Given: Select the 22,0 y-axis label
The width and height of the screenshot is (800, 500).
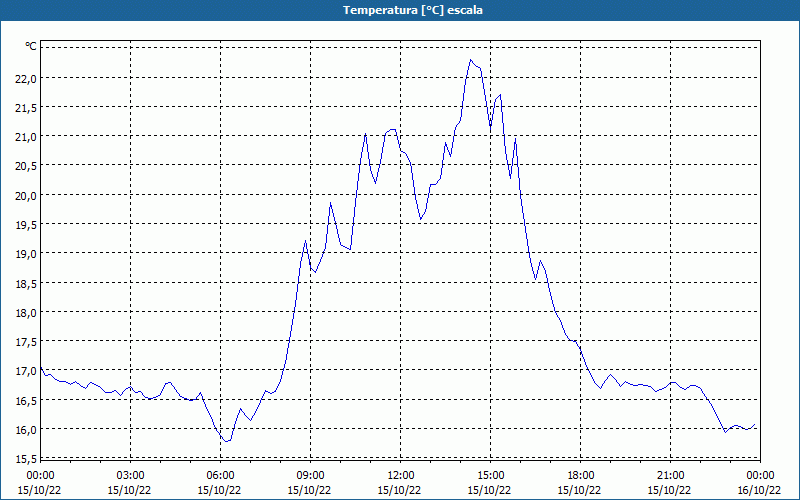Looking at the screenshot, I should click(25, 78).
